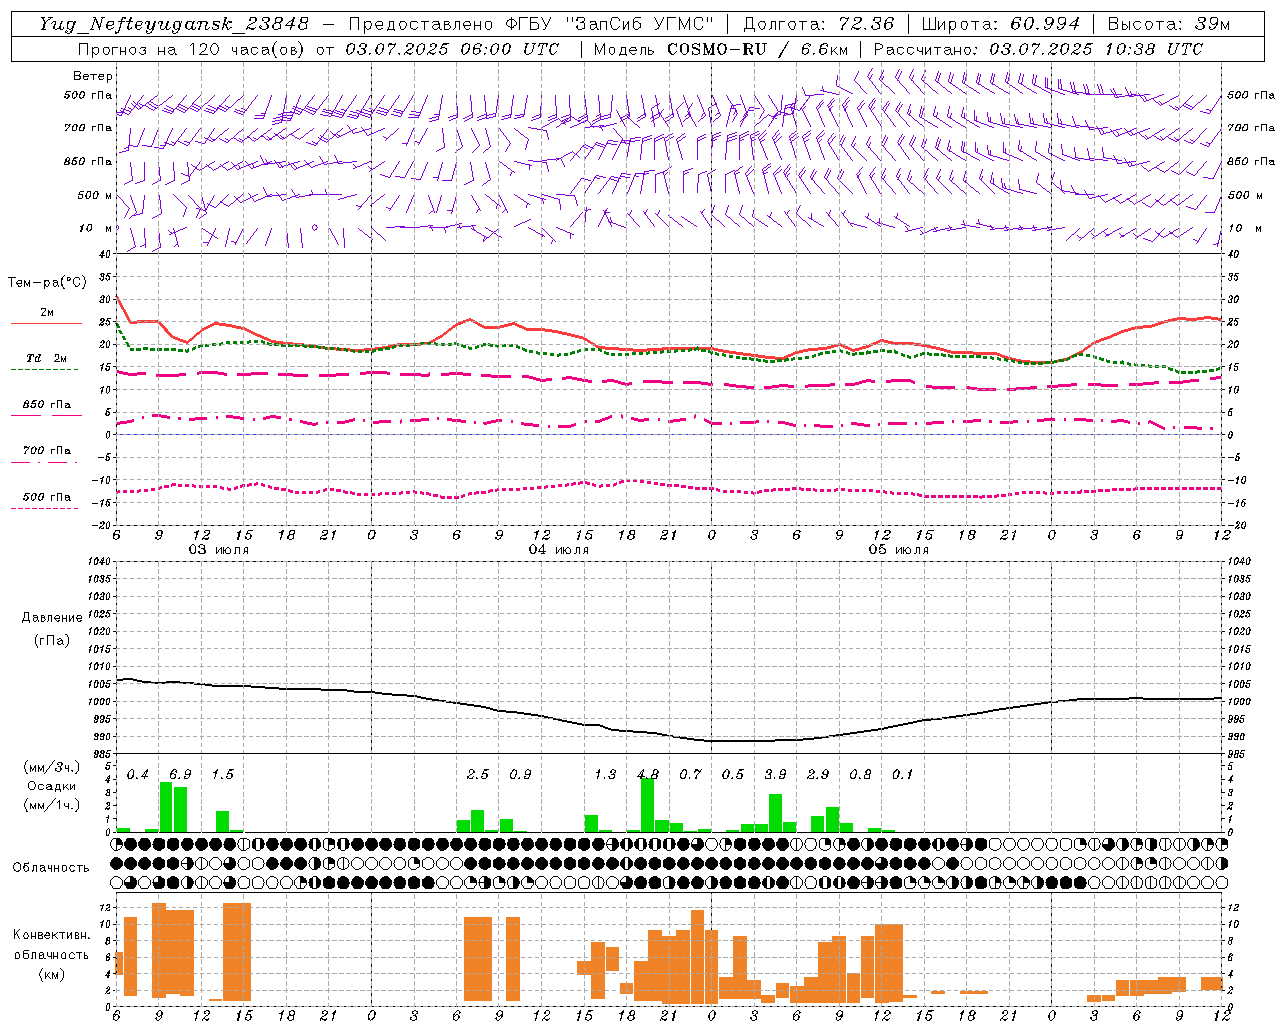The height and width of the screenshot is (1024, 1280).
Task: Click the Модель COSMO-RU / 6.6км text
Action: 720,49
